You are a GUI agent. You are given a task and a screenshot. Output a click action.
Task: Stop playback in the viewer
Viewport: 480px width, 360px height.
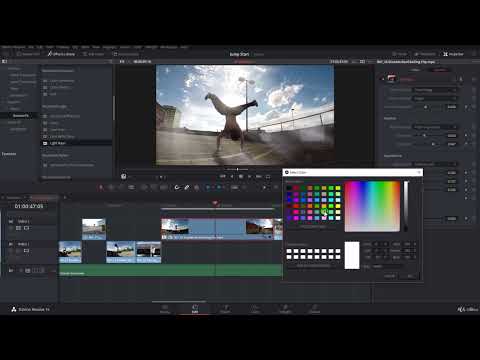click(241, 176)
